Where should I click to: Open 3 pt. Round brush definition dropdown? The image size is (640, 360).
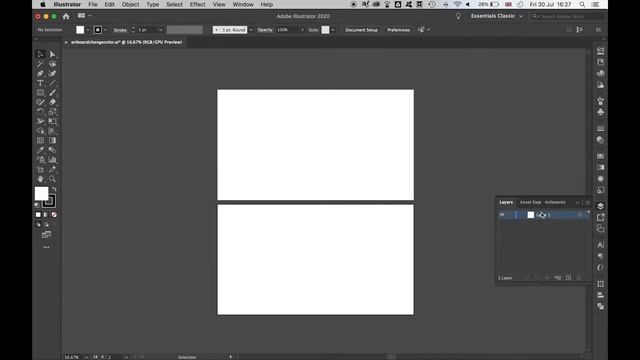[251, 30]
